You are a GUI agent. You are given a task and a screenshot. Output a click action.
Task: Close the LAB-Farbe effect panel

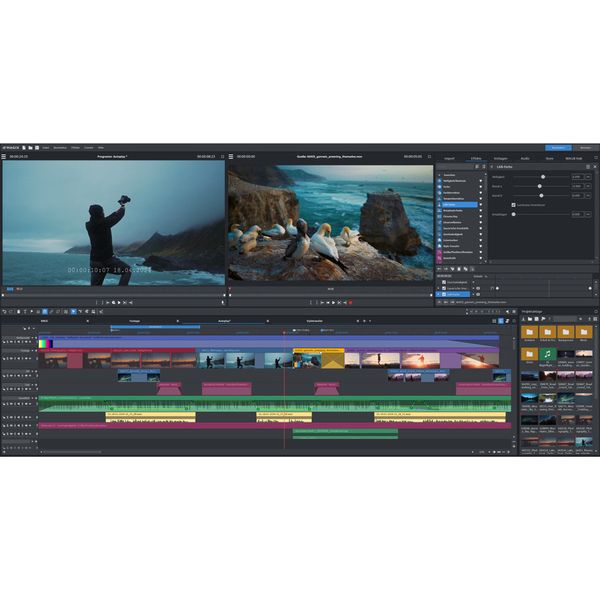click(x=595, y=167)
